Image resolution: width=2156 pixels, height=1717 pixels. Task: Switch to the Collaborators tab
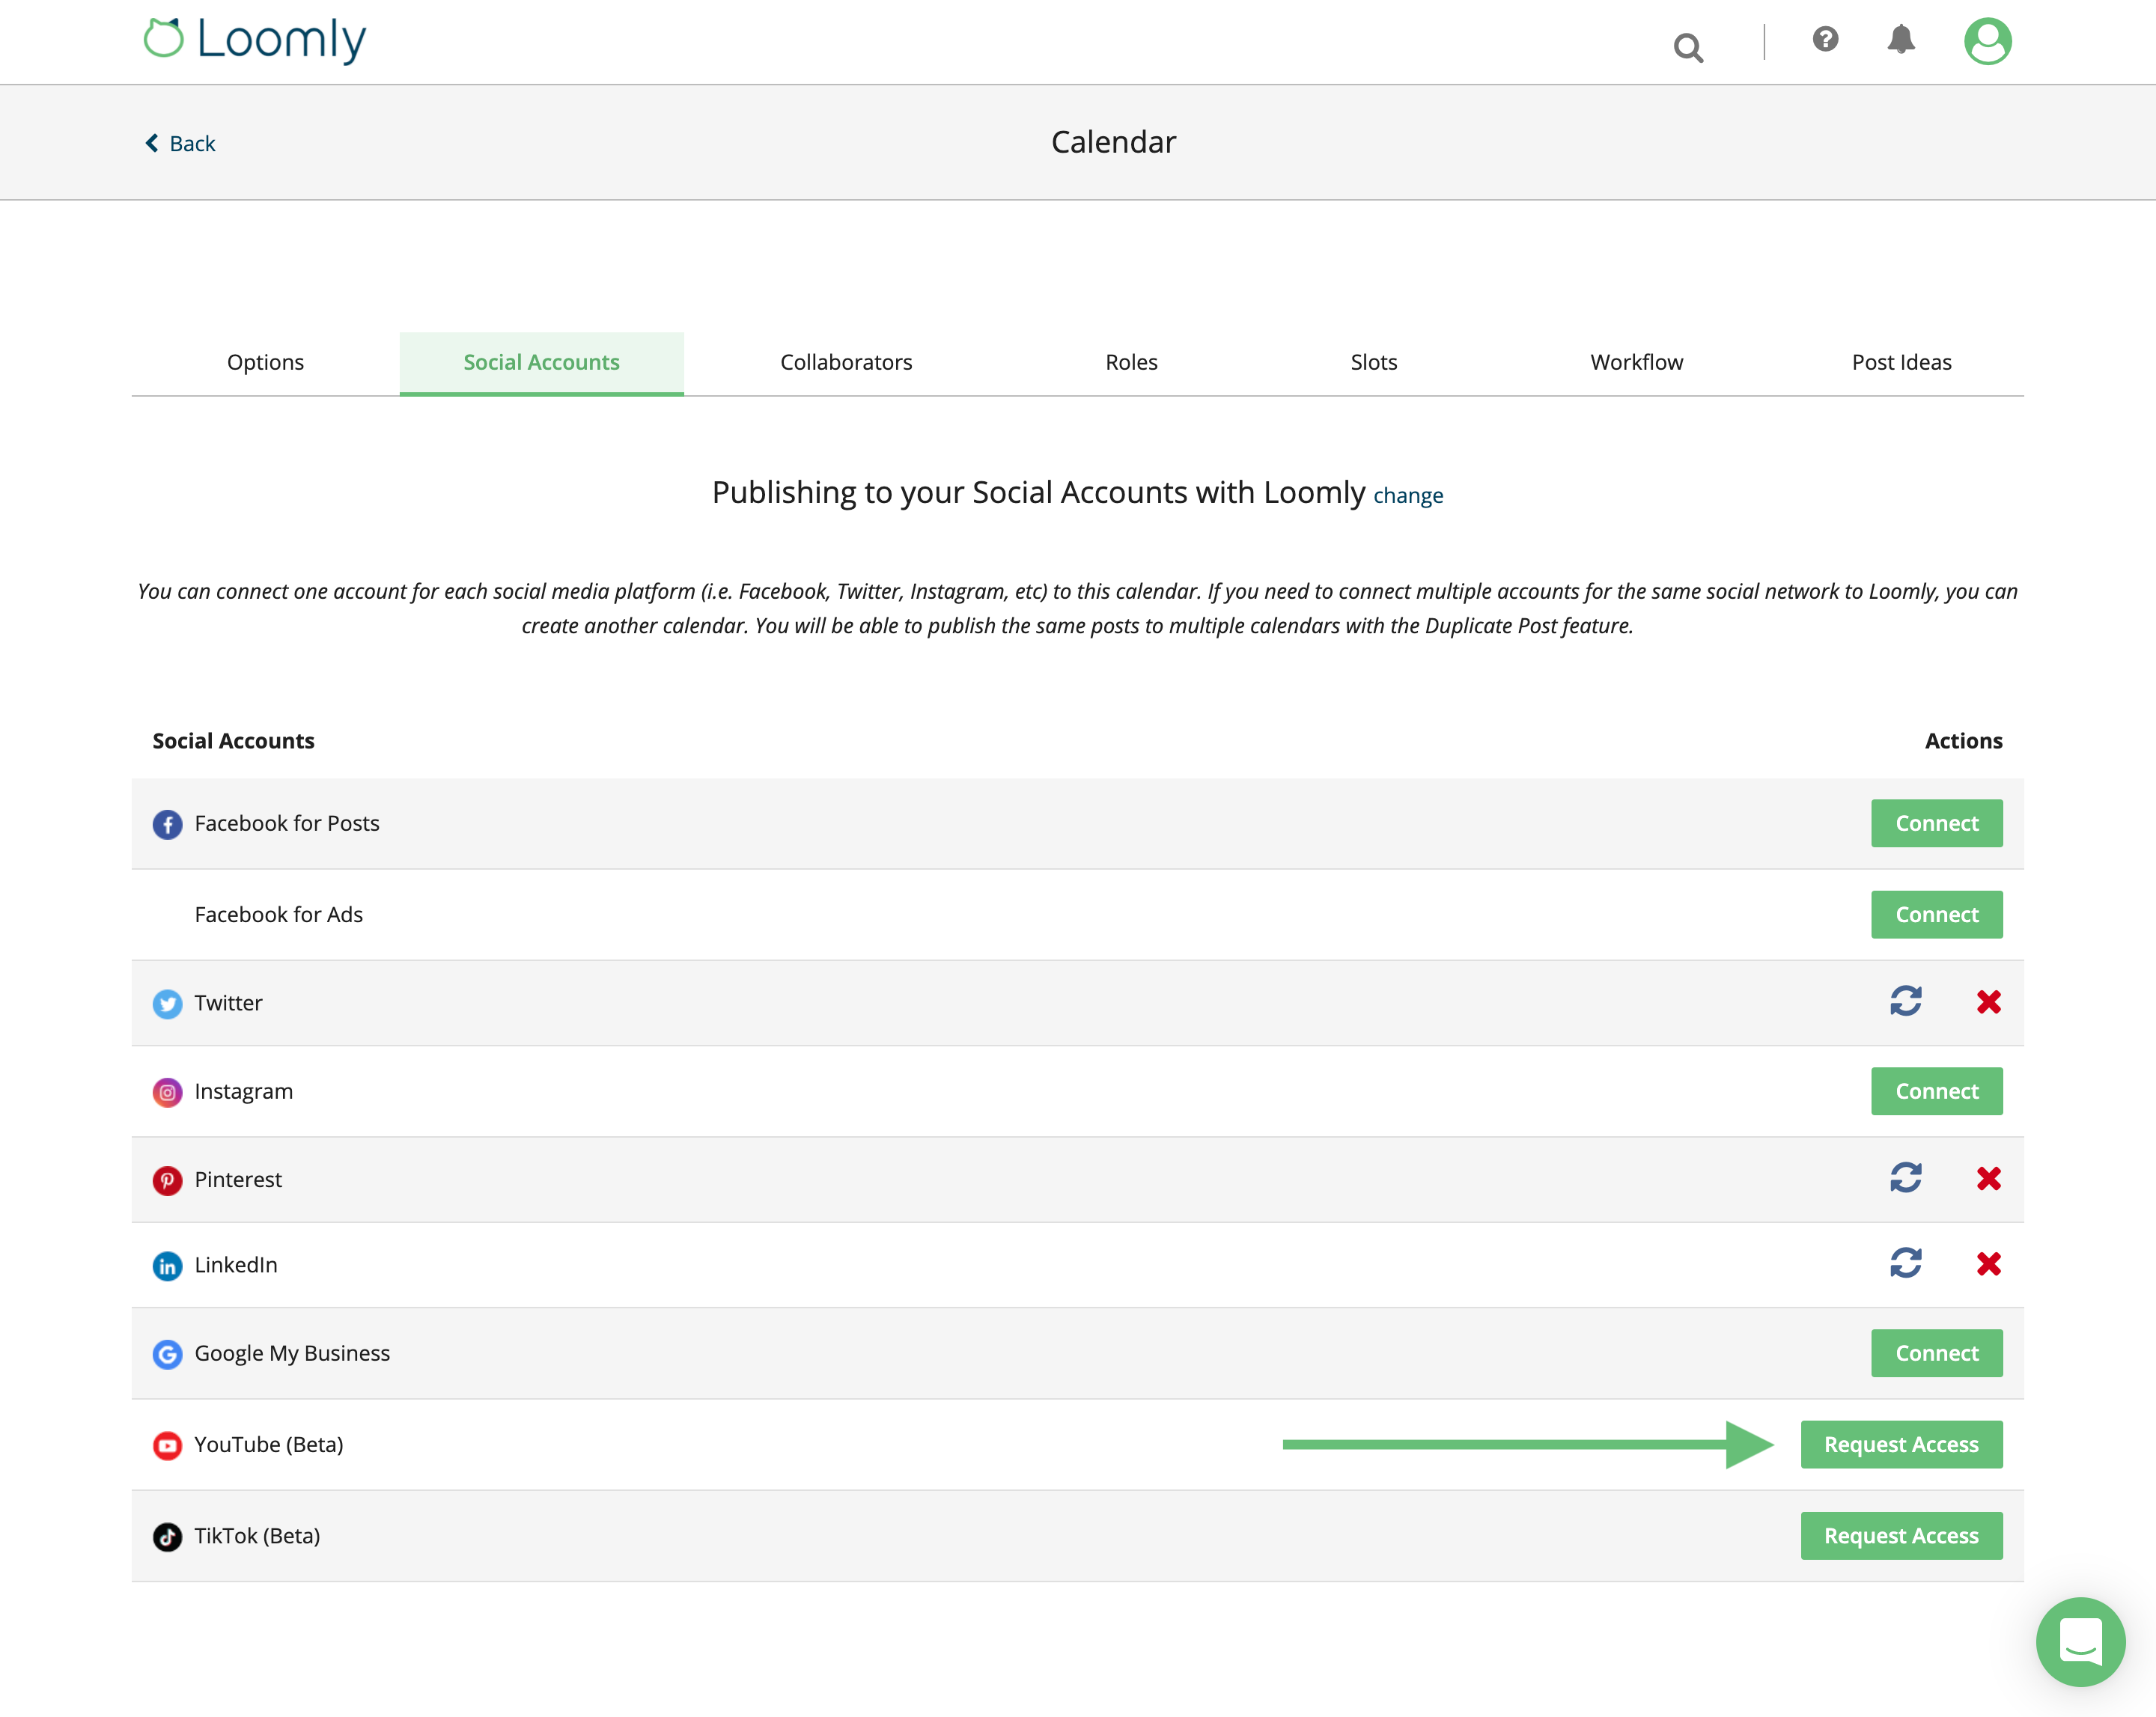click(x=845, y=362)
